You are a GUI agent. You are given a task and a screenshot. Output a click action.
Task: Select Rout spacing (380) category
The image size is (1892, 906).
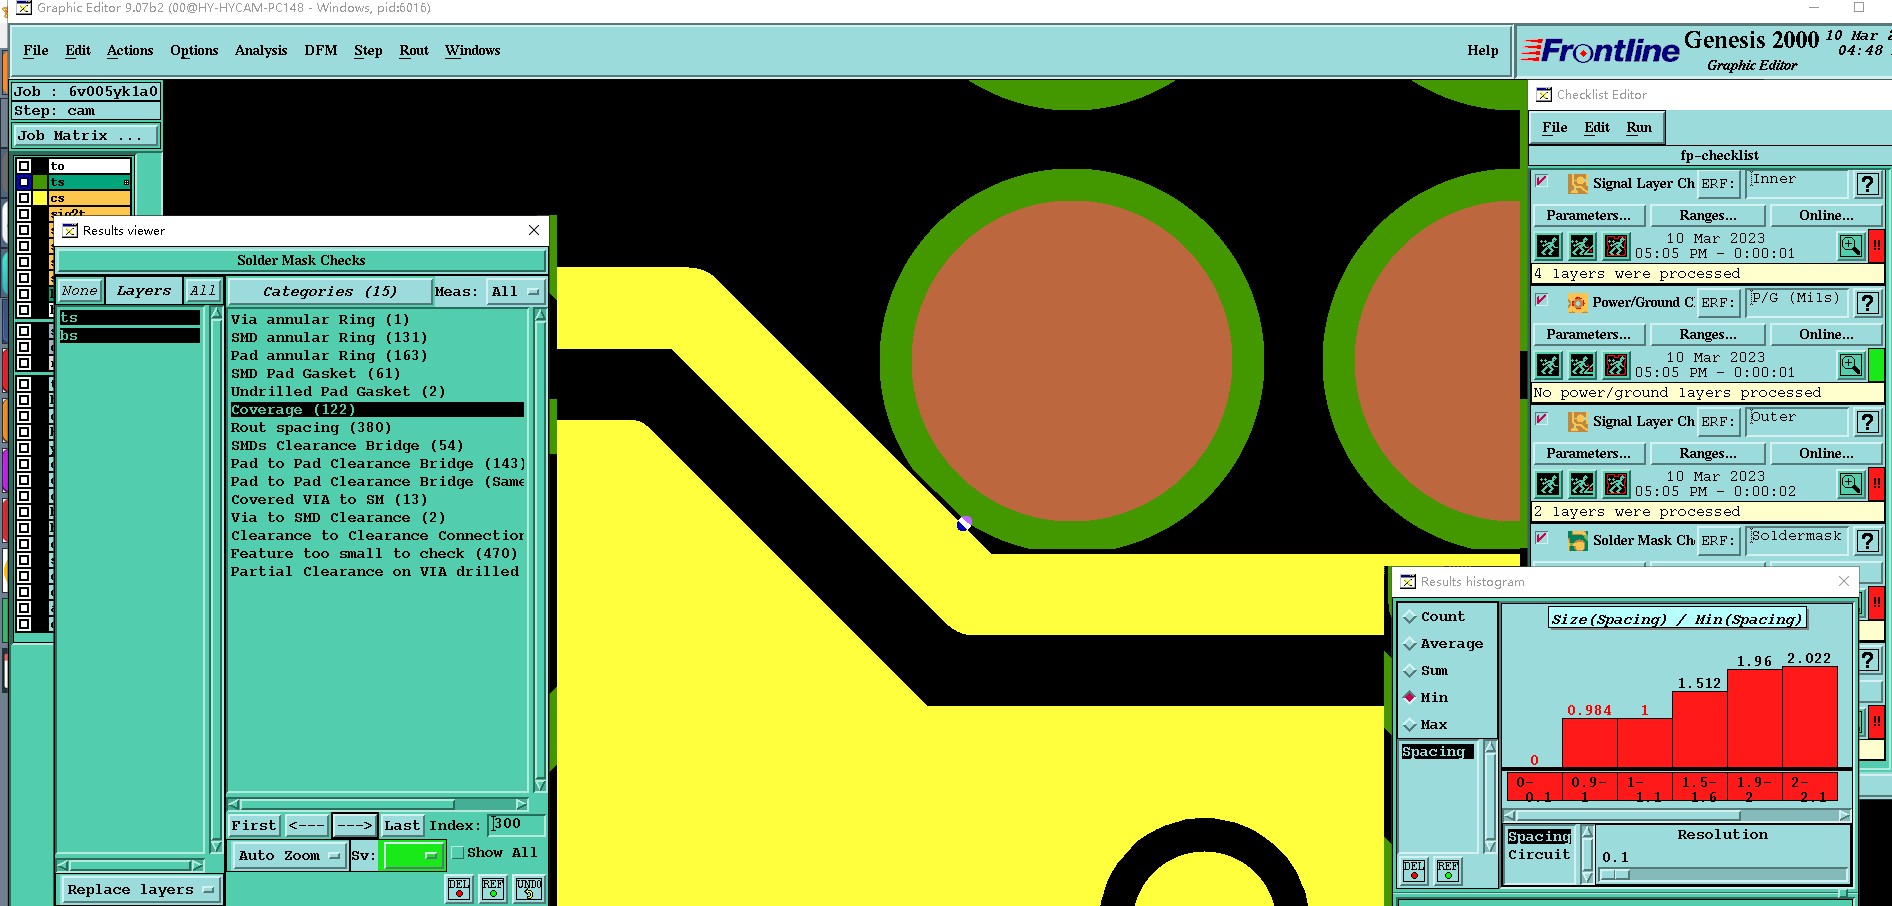[x=377, y=427]
